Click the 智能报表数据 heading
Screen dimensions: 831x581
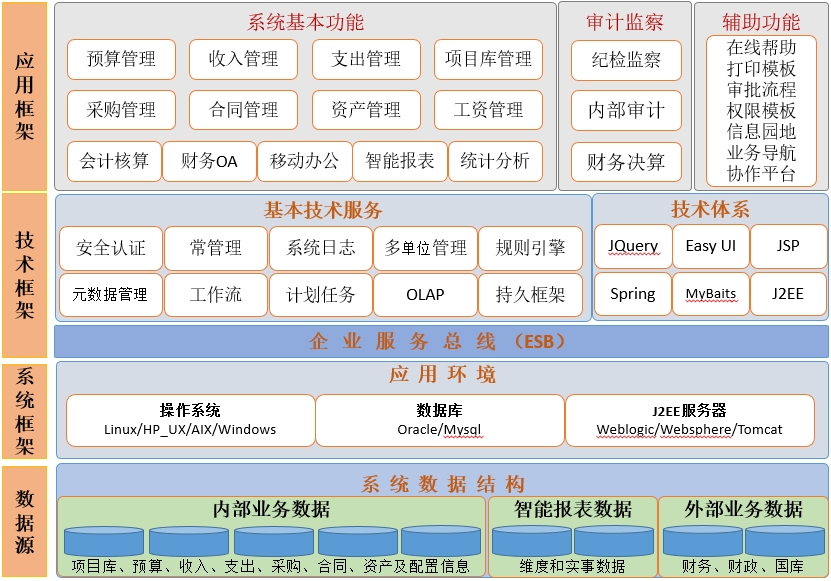click(573, 509)
